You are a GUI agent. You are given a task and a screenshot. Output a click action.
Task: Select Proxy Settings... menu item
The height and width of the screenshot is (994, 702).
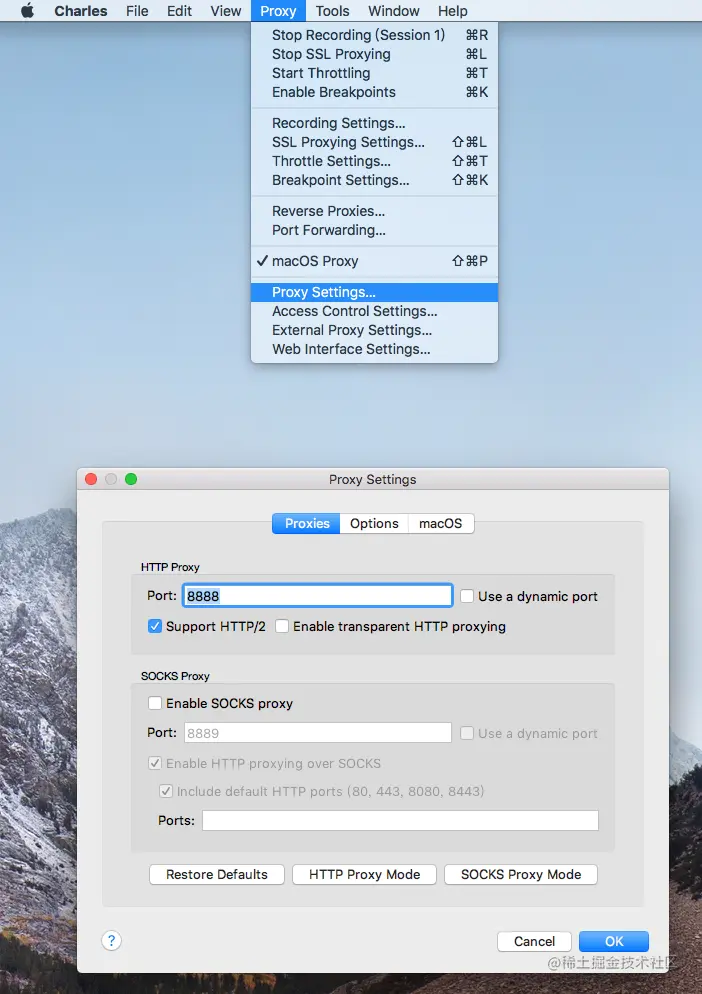pyautogui.click(x=374, y=292)
